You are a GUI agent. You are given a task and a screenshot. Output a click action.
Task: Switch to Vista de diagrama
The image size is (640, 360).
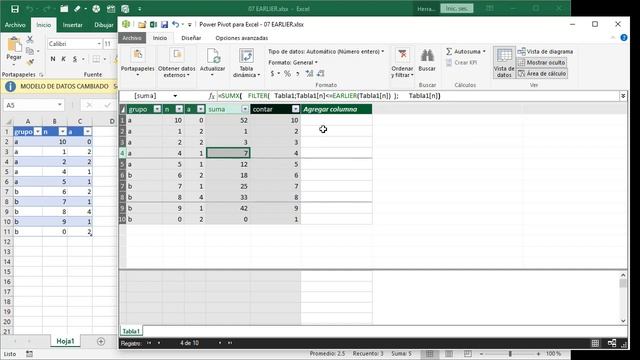point(545,51)
